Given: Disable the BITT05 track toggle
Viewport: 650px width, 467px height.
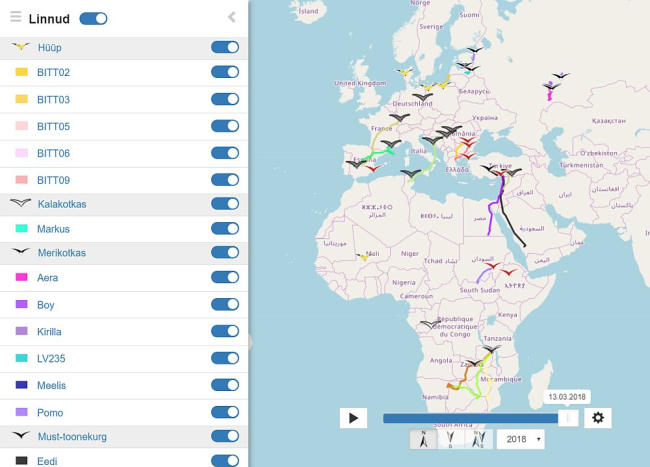Looking at the screenshot, I should [225, 126].
